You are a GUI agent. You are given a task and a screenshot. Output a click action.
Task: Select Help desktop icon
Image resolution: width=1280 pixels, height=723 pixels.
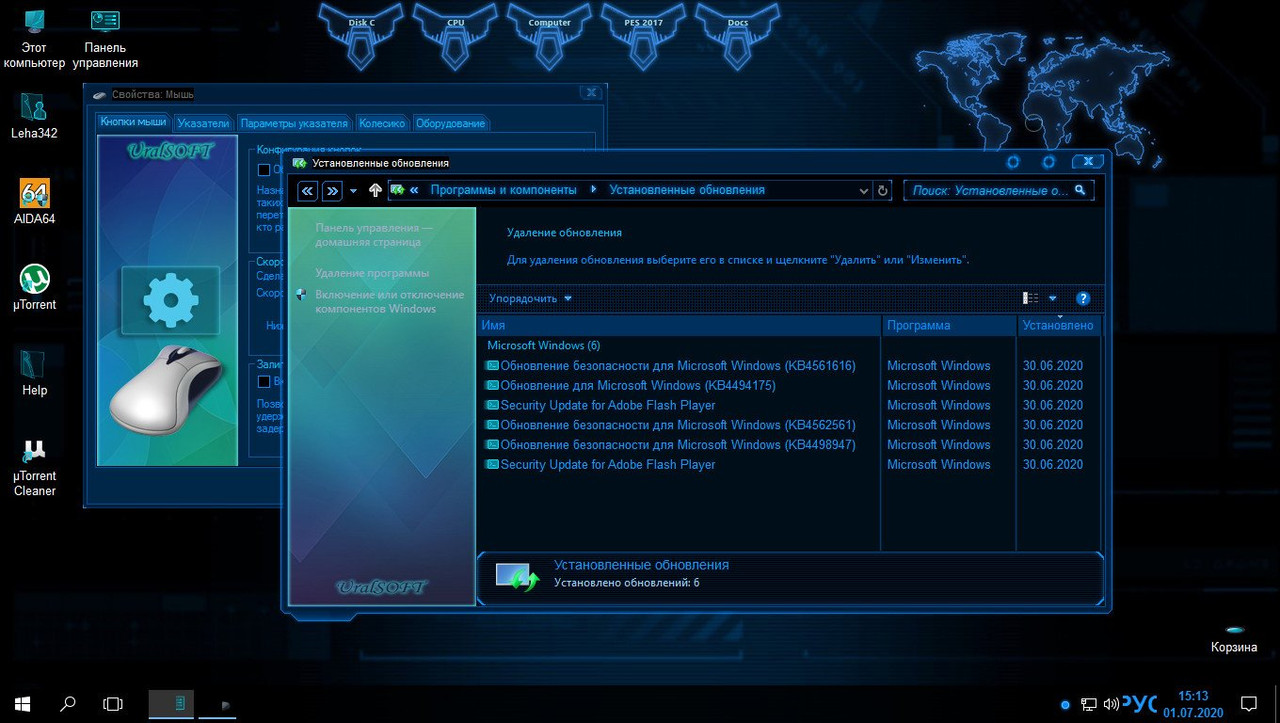(x=34, y=373)
